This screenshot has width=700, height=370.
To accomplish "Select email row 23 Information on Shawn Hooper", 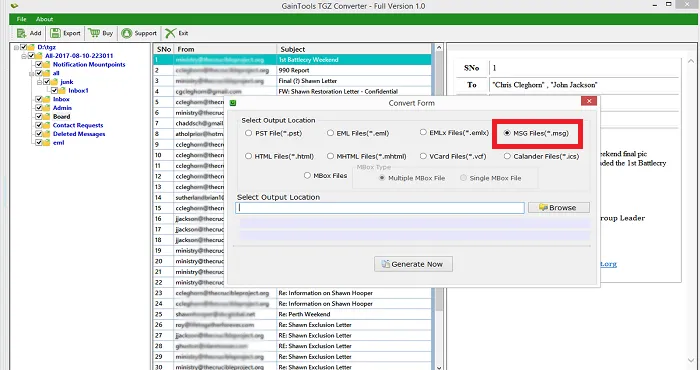I will (x=293, y=293).
